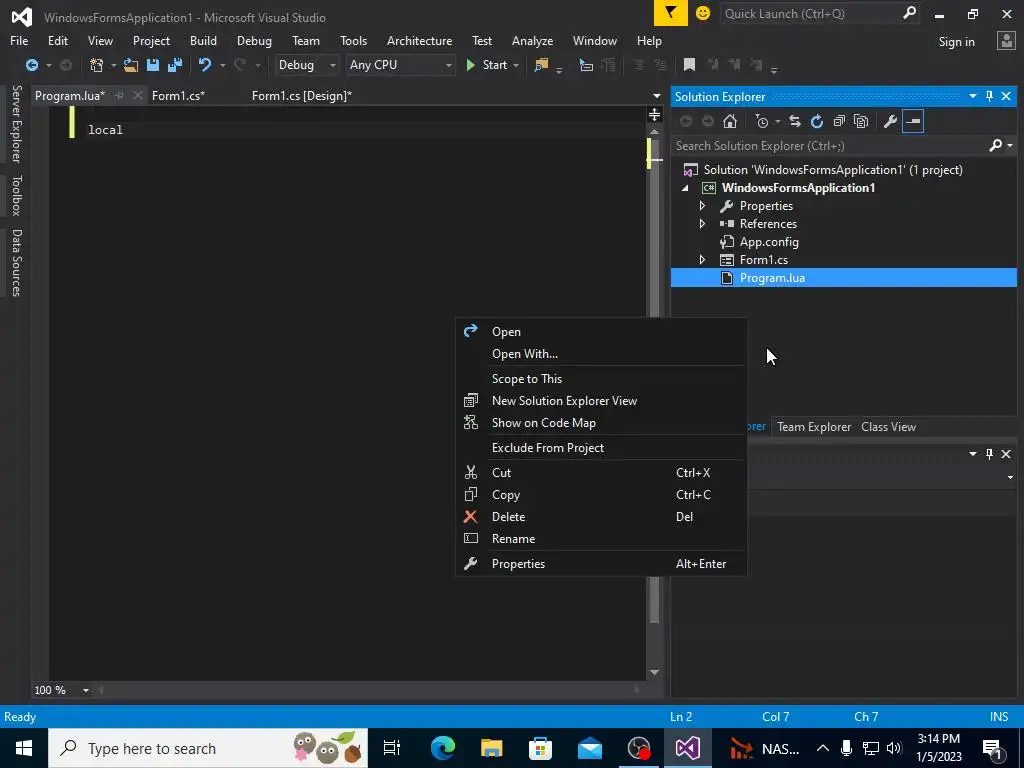Click the Home icon in Solution Explorer
This screenshot has width=1024, height=768.
click(x=730, y=121)
